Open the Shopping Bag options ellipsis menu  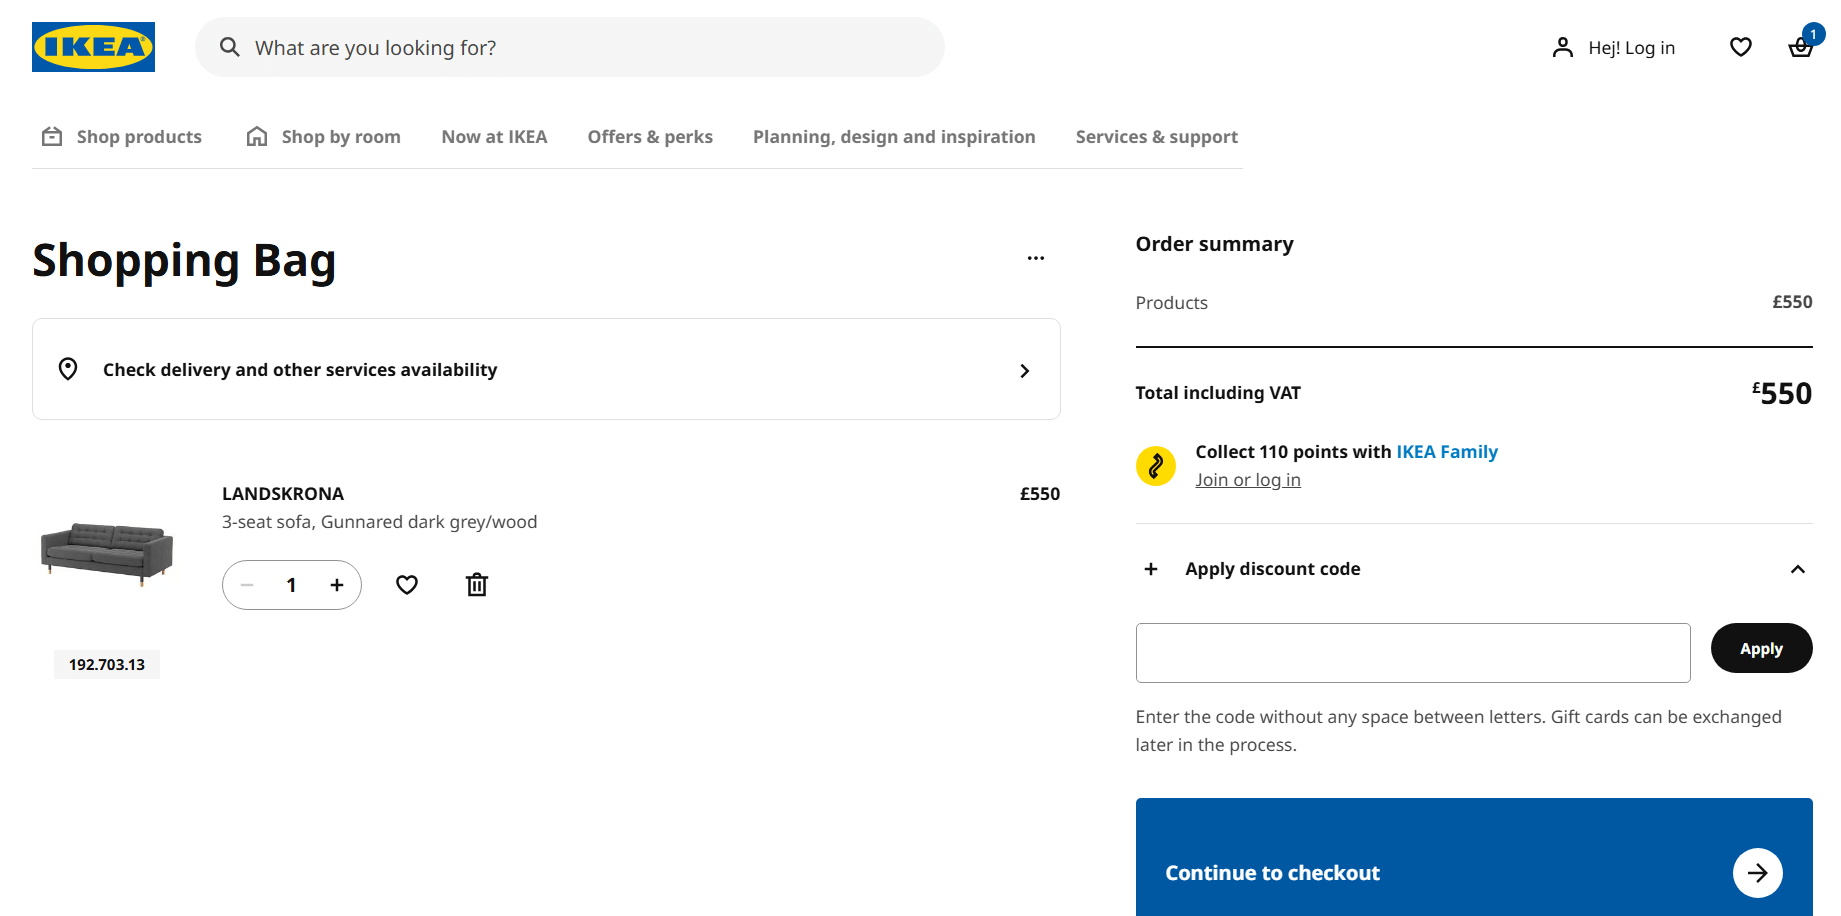tap(1036, 257)
